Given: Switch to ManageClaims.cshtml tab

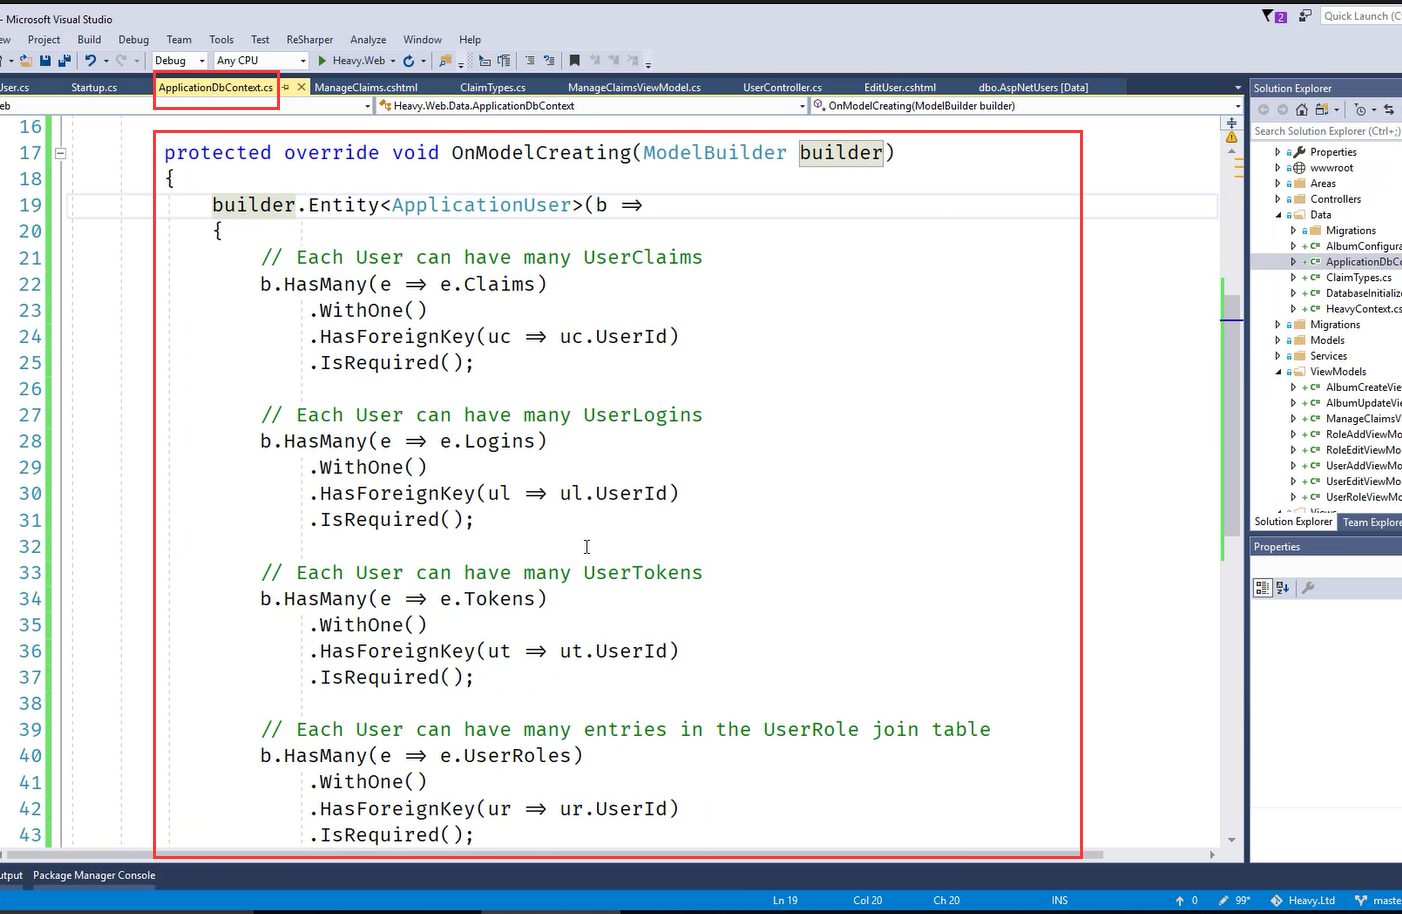Looking at the screenshot, I should [x=366, y=87].
